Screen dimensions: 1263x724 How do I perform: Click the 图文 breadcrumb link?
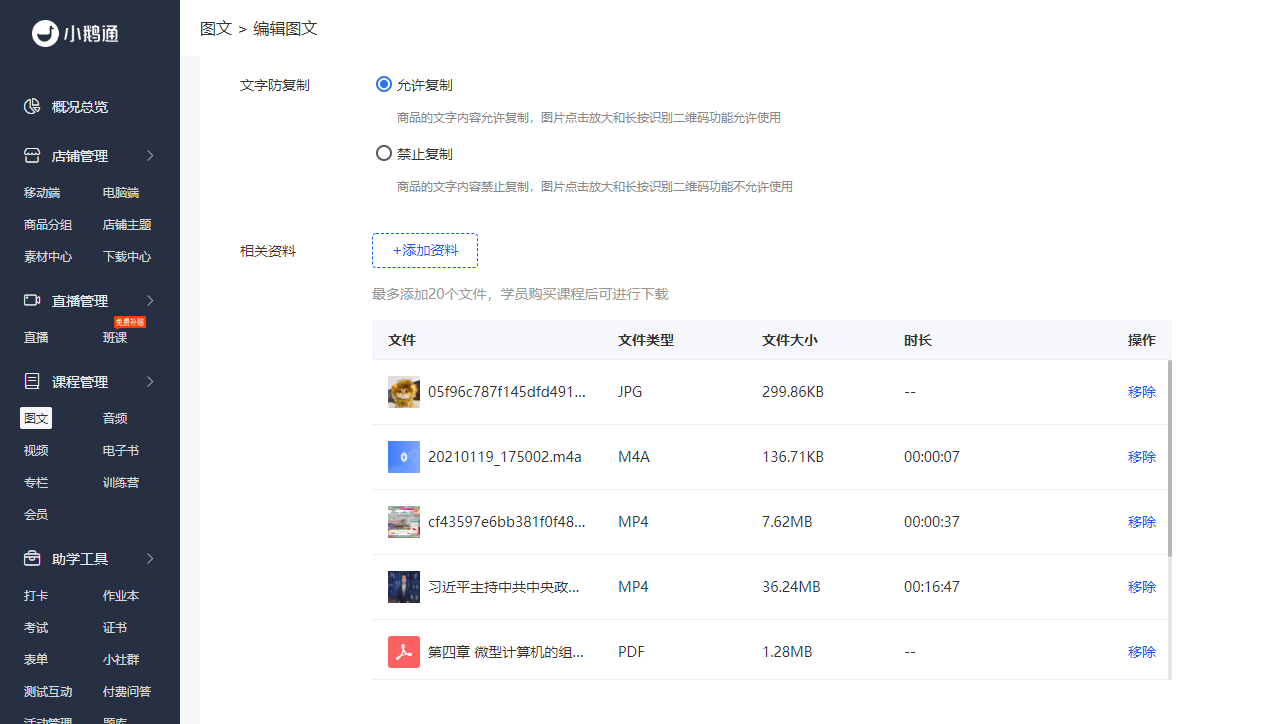coord(216,28)
